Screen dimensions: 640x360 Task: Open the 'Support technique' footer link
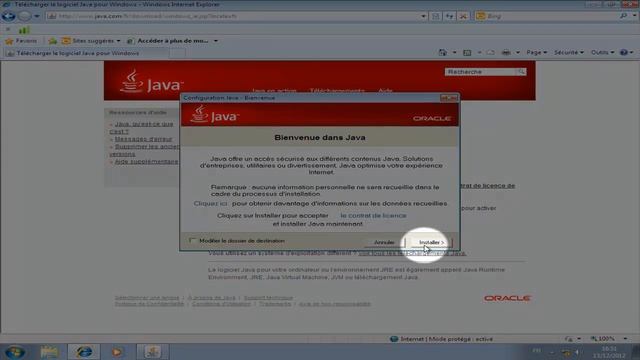(x=268, y=298)
